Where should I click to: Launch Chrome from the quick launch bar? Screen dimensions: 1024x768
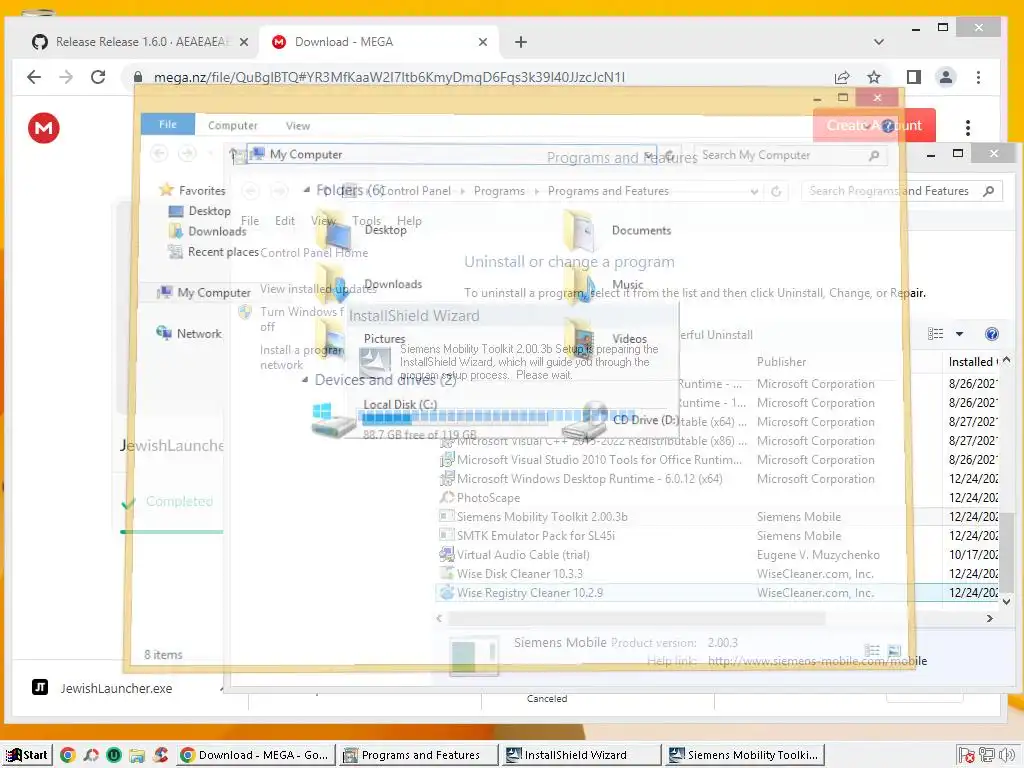coord(67,755)
